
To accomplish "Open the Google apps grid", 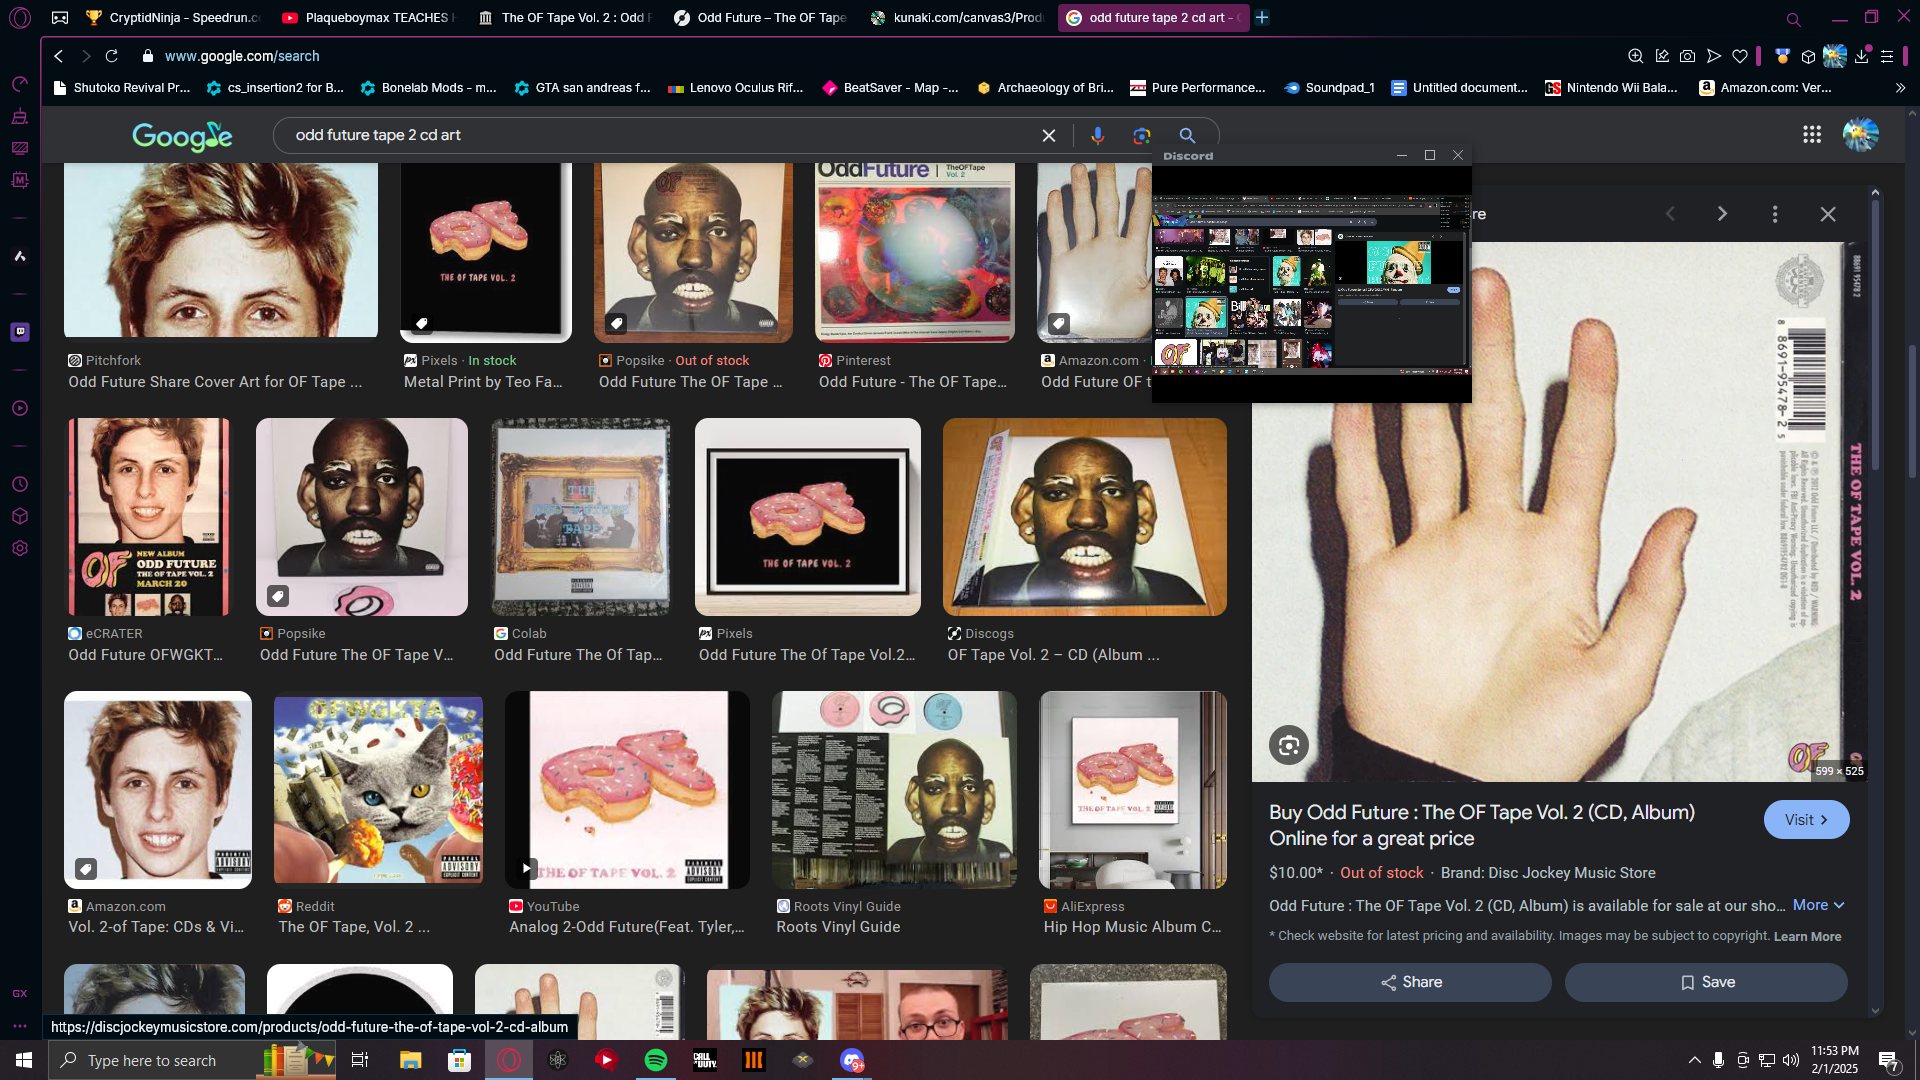I will tap(1811, 134).
